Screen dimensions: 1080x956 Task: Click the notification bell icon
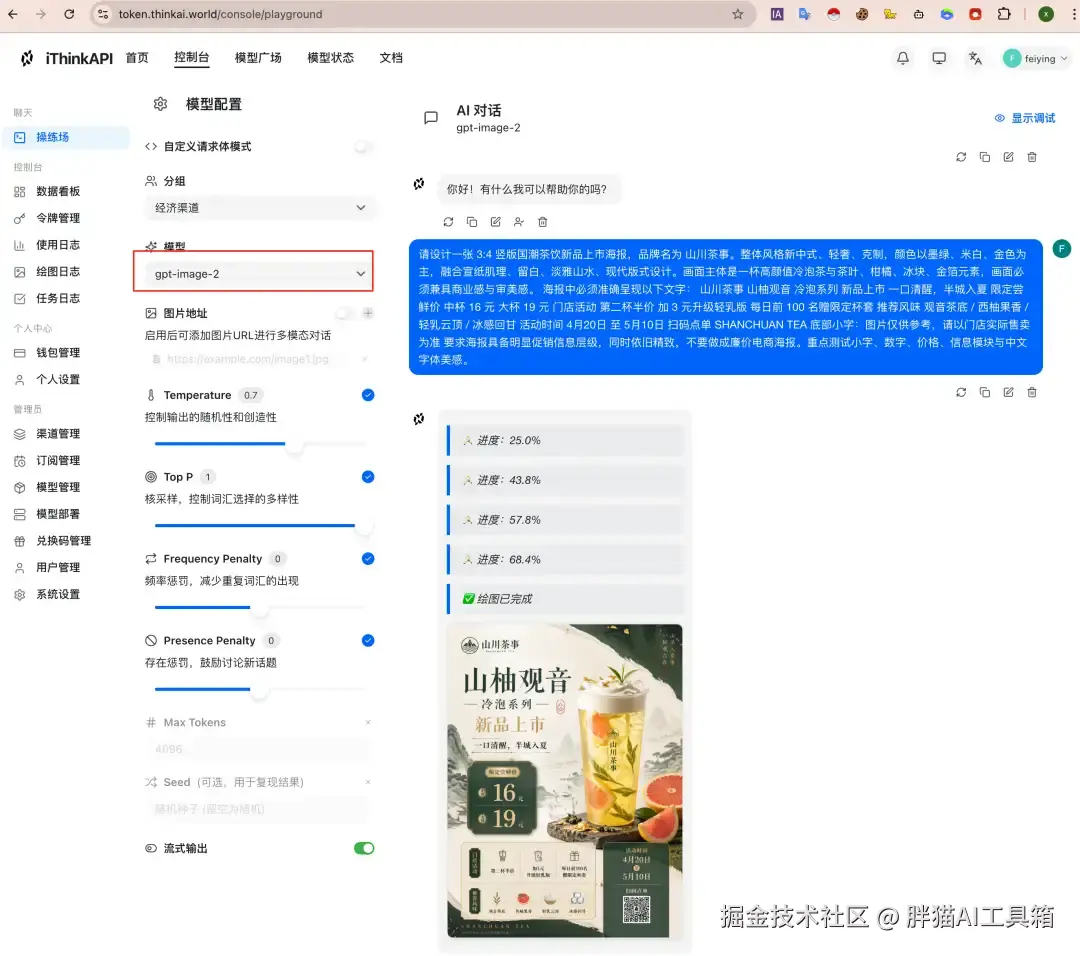(902, 59)
